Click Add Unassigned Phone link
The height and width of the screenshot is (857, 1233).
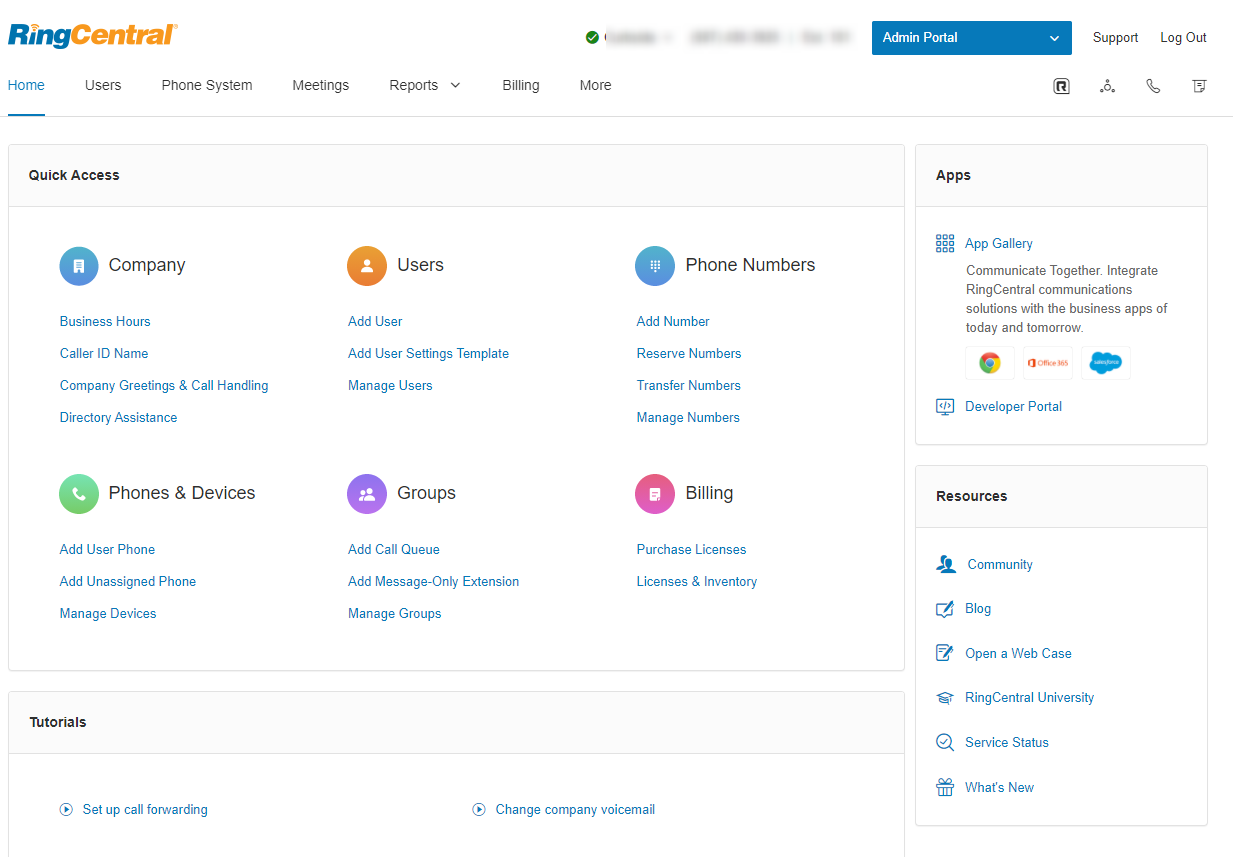(x=128, y=582)
